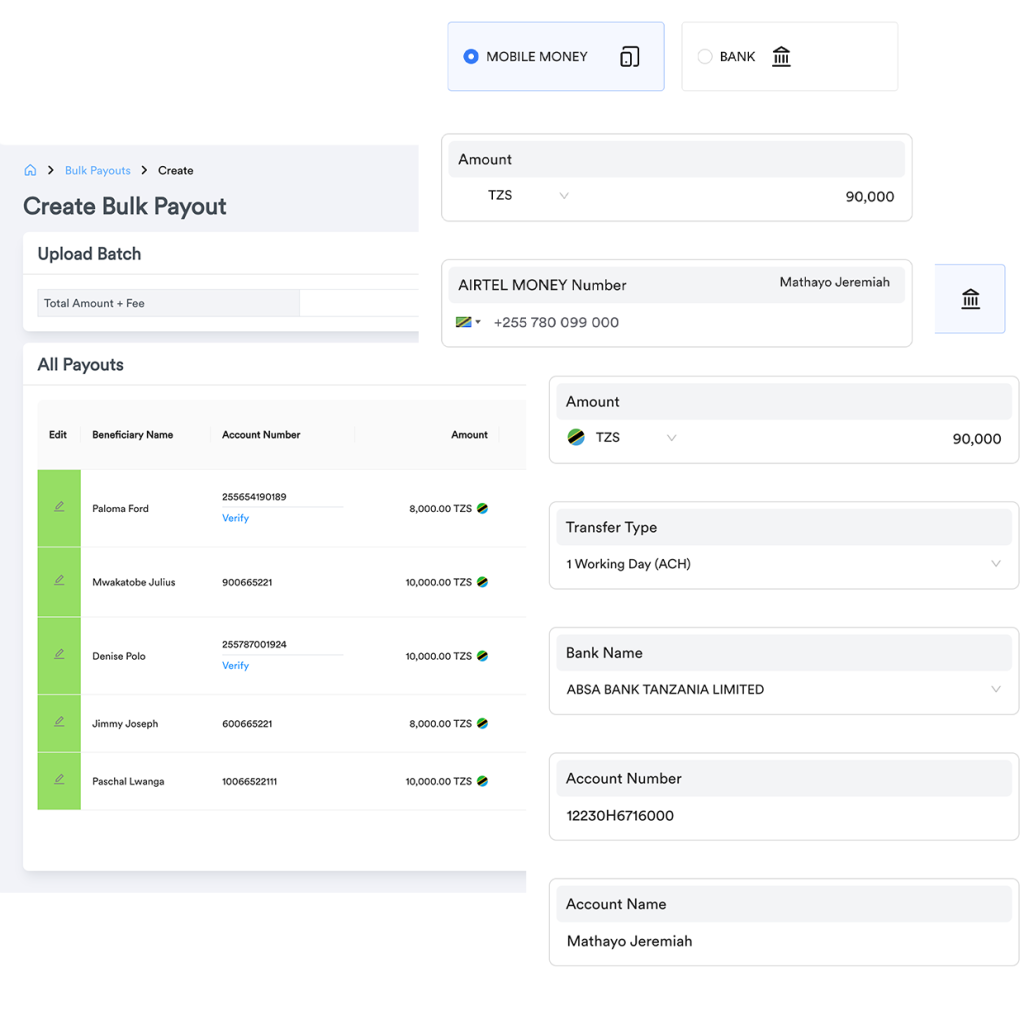Select the BANK radio button

coord(705,57)
